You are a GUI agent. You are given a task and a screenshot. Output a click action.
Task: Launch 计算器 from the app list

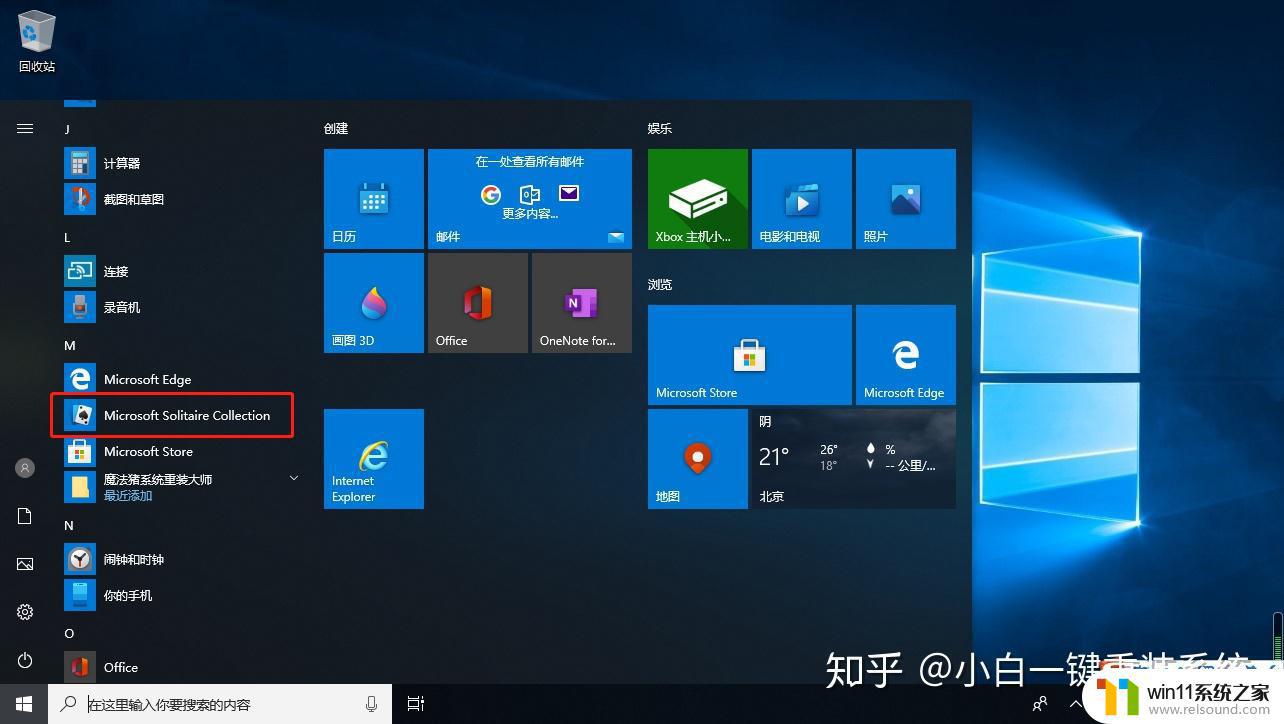pyautogui.click(x=182, y=163)
